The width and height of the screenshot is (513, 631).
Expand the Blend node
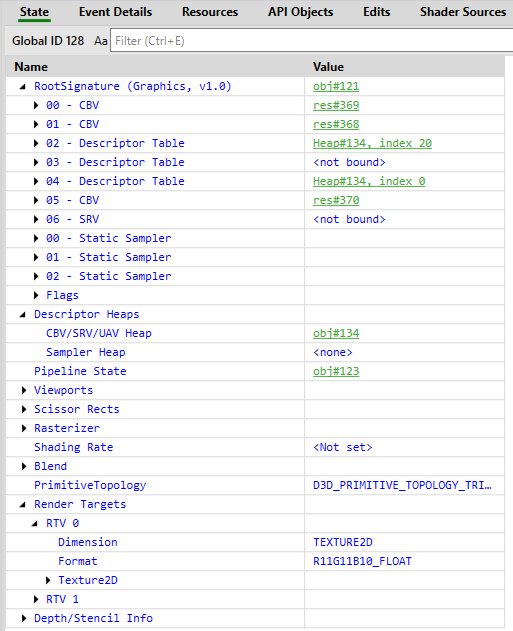point(24,466)
